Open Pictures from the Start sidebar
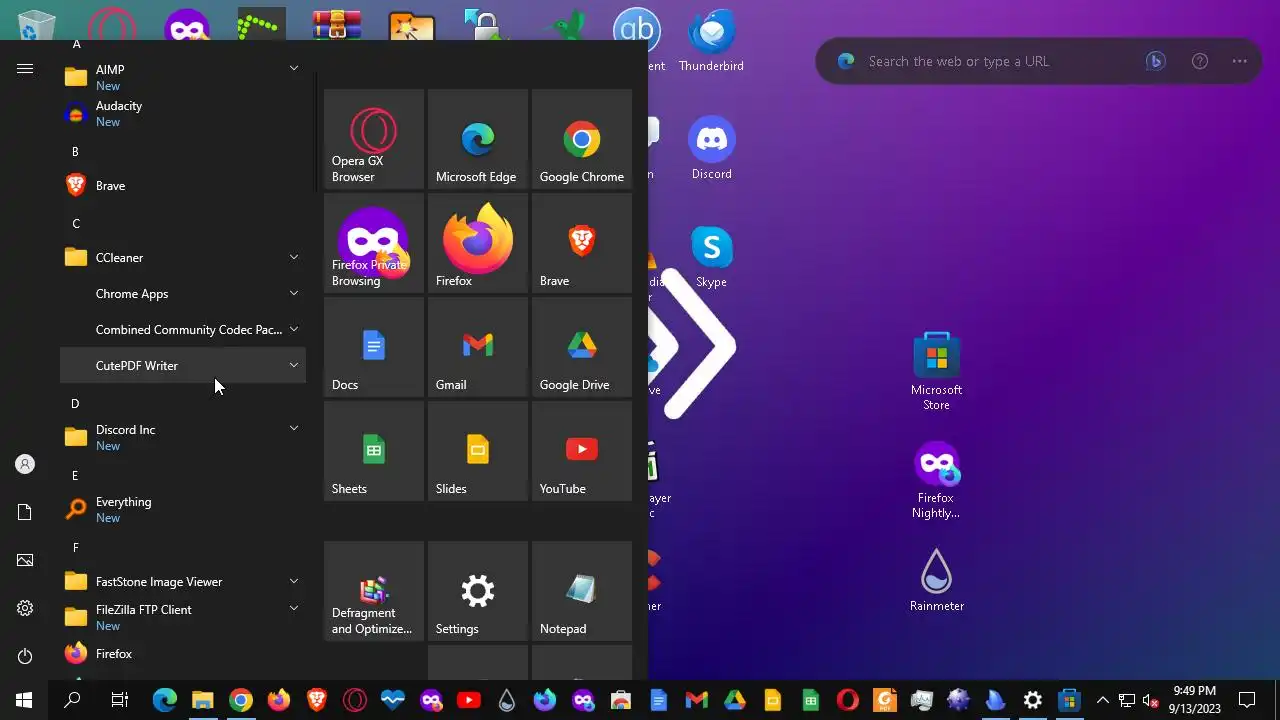 [x=25, y=560]
